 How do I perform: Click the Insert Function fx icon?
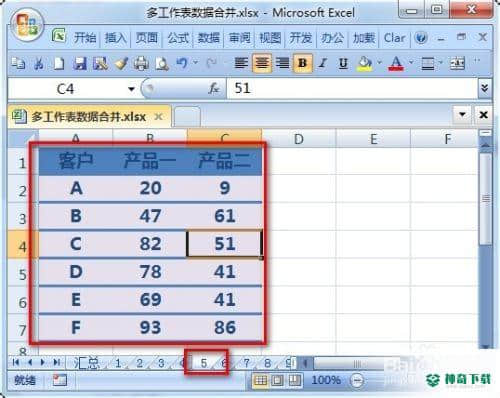coord(214,89)
